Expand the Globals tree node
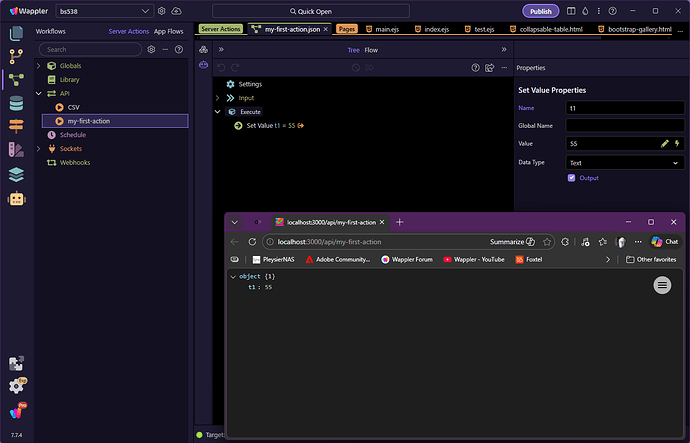The width and height of the screenshot is (690, 443). click(x=39, y=65)
